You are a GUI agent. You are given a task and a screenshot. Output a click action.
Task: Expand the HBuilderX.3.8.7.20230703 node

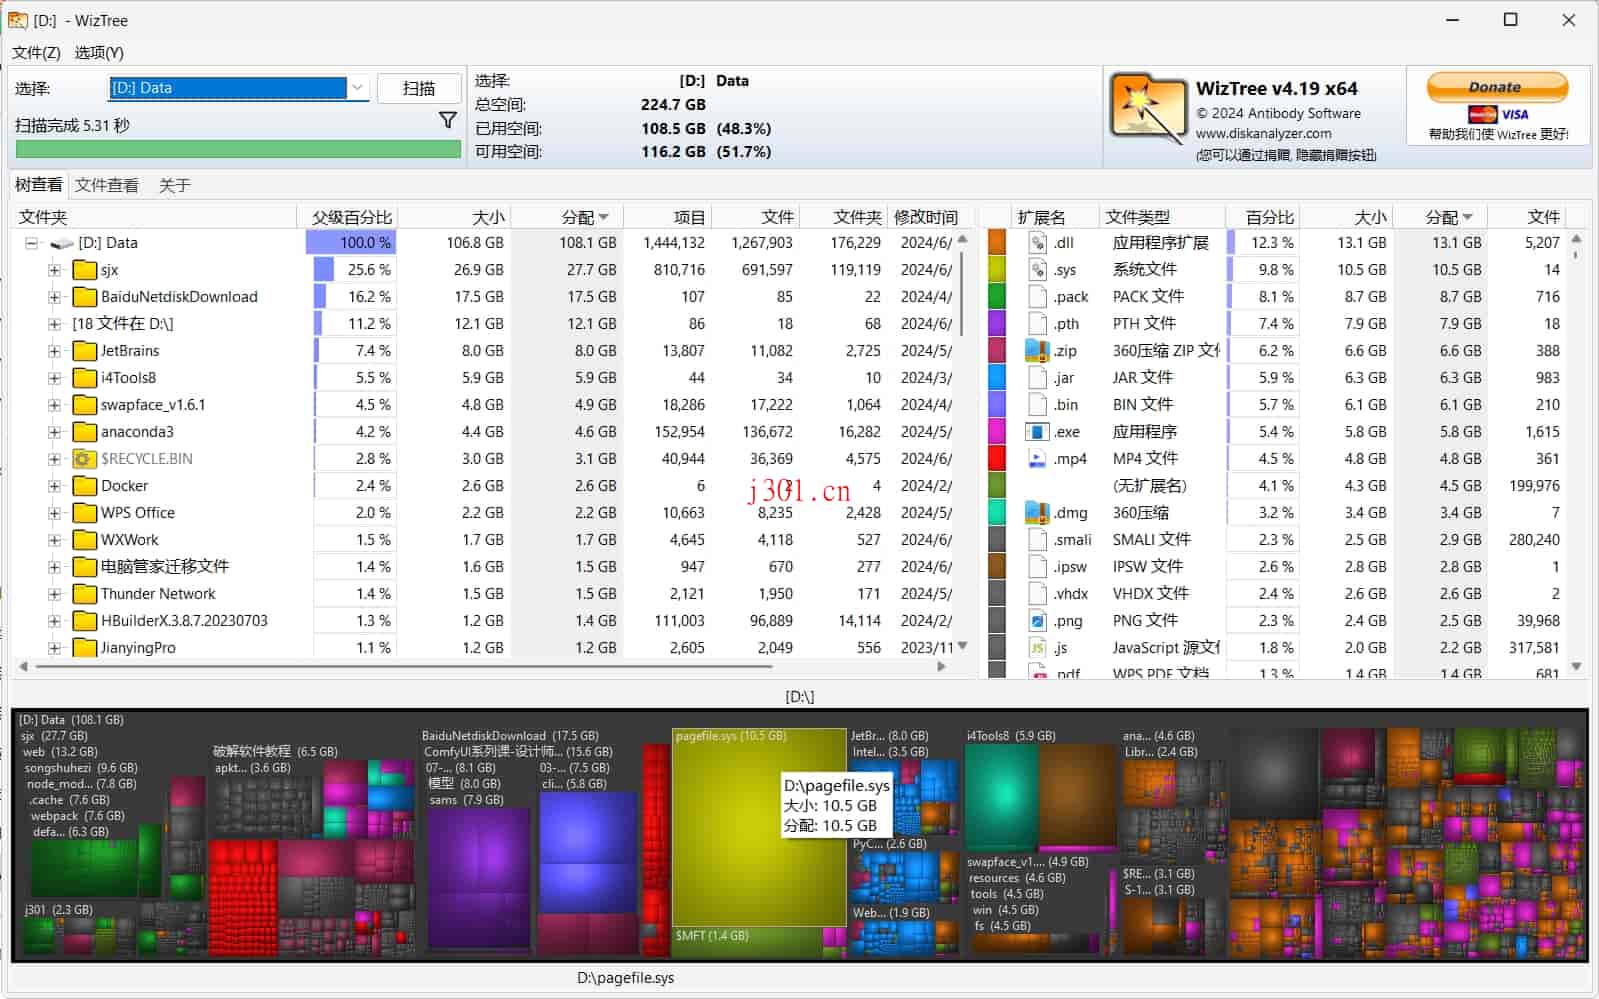point(54,621)
